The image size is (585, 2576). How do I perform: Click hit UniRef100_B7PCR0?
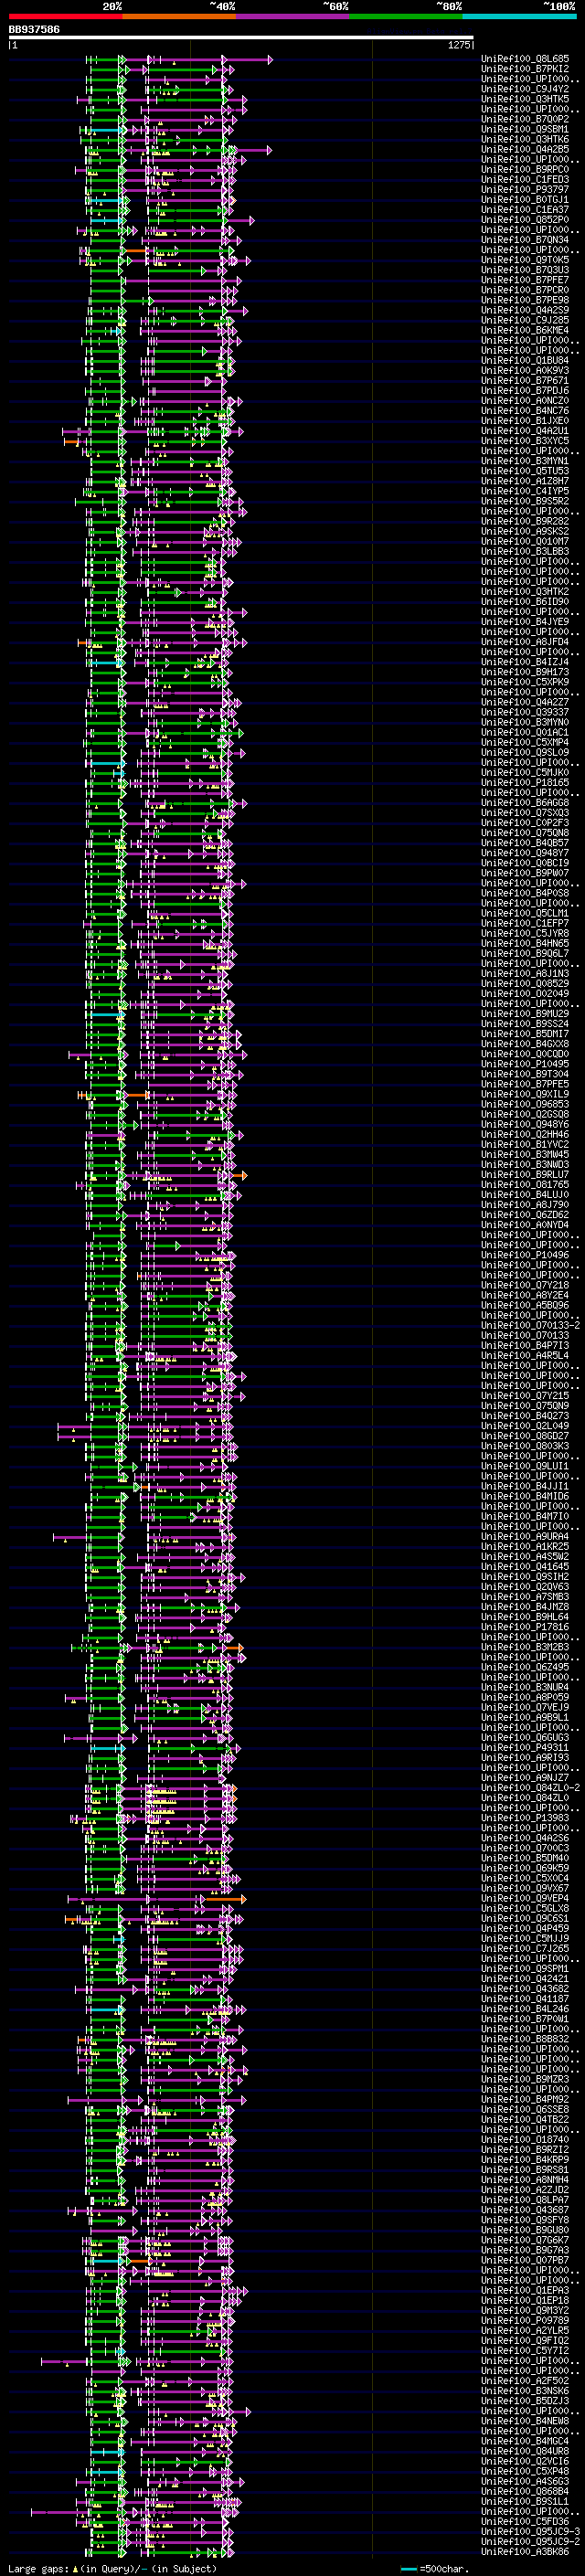coord(525,290)
